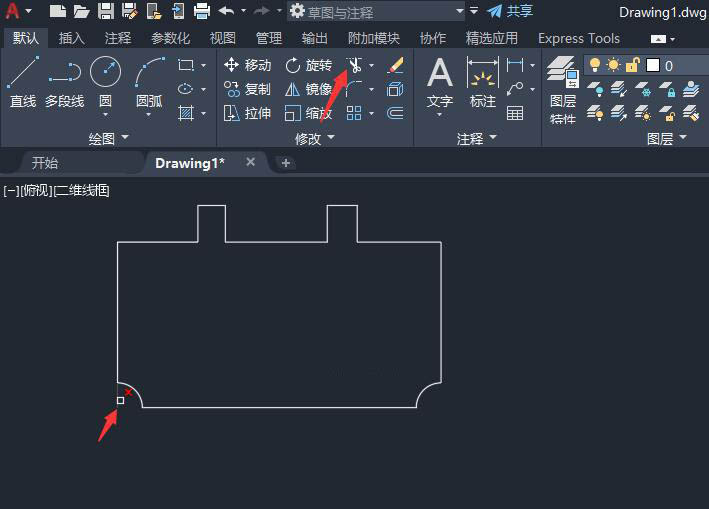Toggle the layer lock padlock icon
709x509 pixels.
coord(632,65)
